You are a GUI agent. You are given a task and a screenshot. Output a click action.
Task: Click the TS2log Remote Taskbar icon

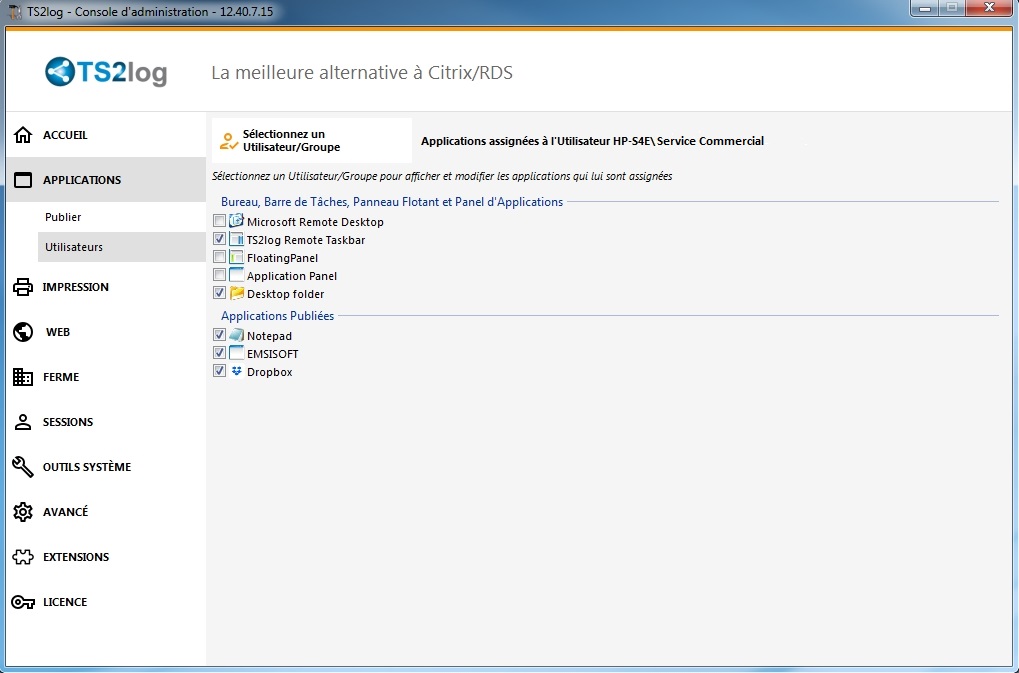pyautogui.click(x=237, y=239)
